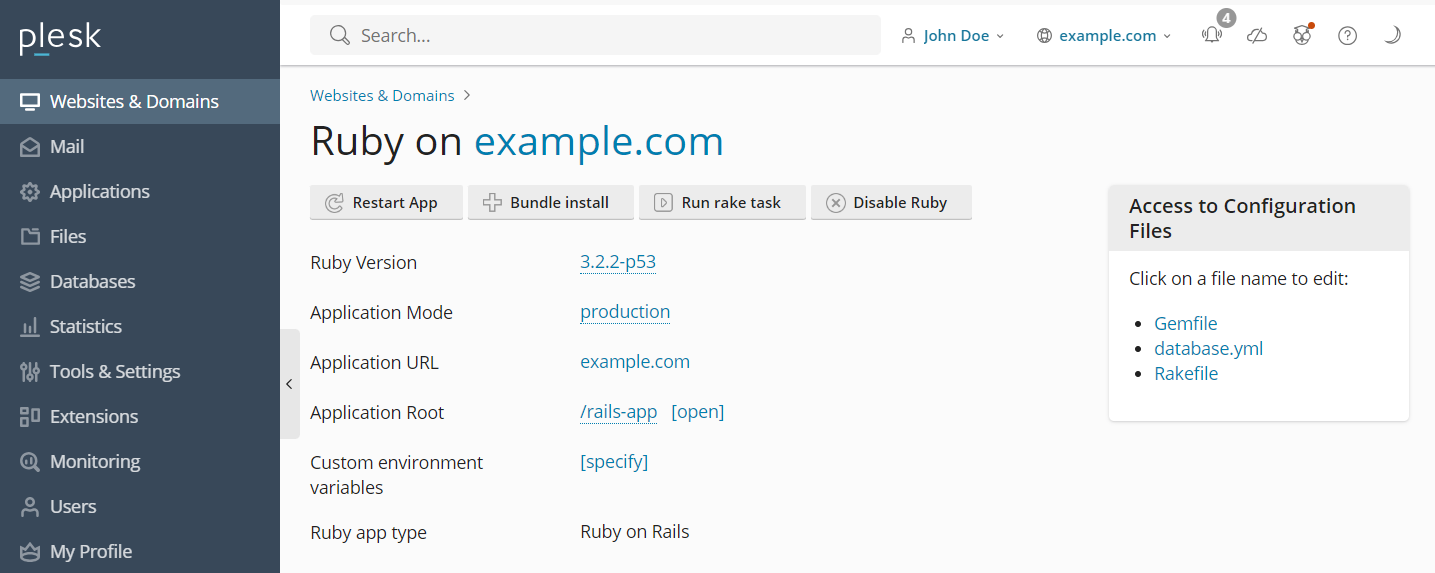
Task: Open the John Doe account dropdown
Action: [953, 36]
